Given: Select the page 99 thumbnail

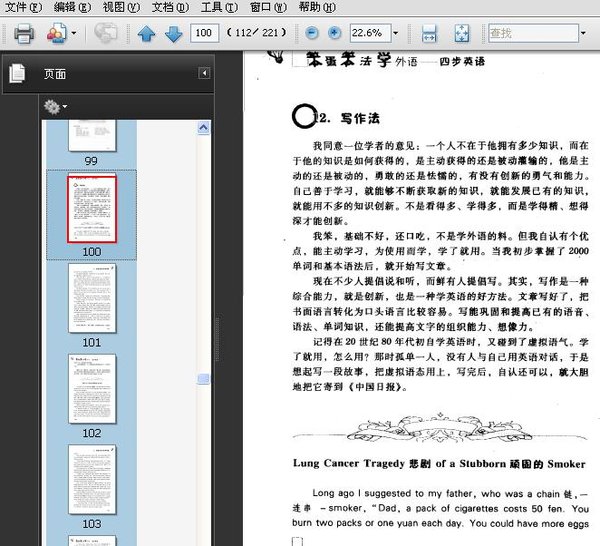Looking at the screenshot, I should pos(92,135).
